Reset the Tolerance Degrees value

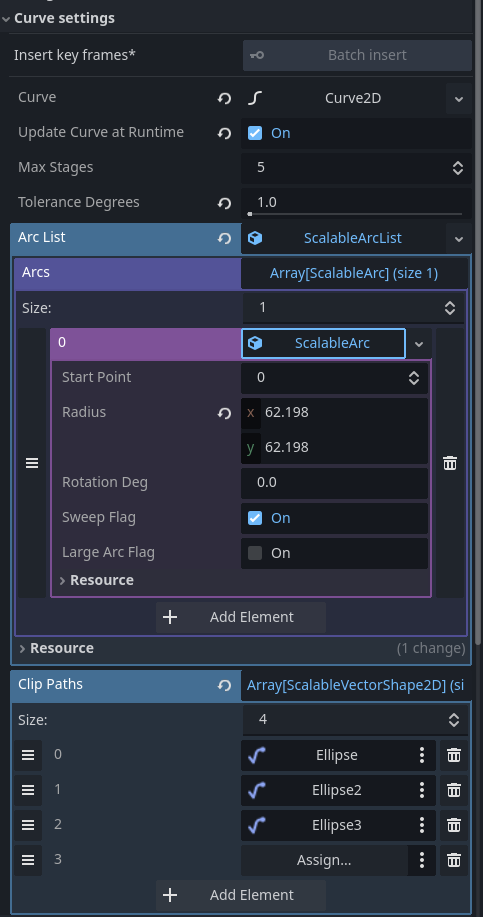[225, 204]
